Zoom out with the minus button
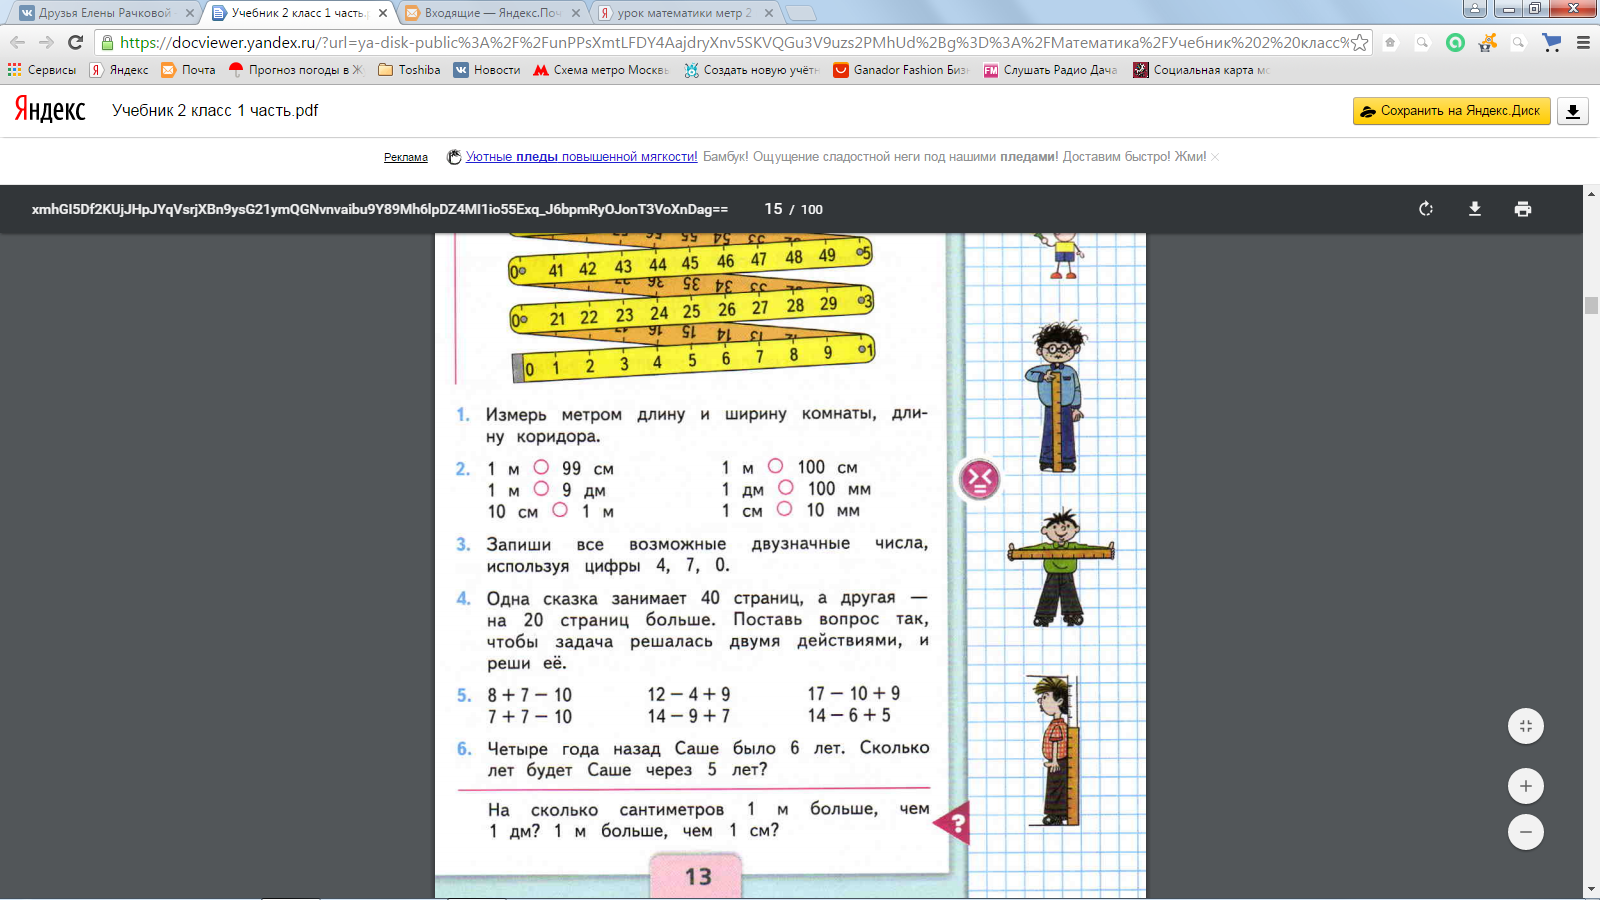 tap(1526, 832)
